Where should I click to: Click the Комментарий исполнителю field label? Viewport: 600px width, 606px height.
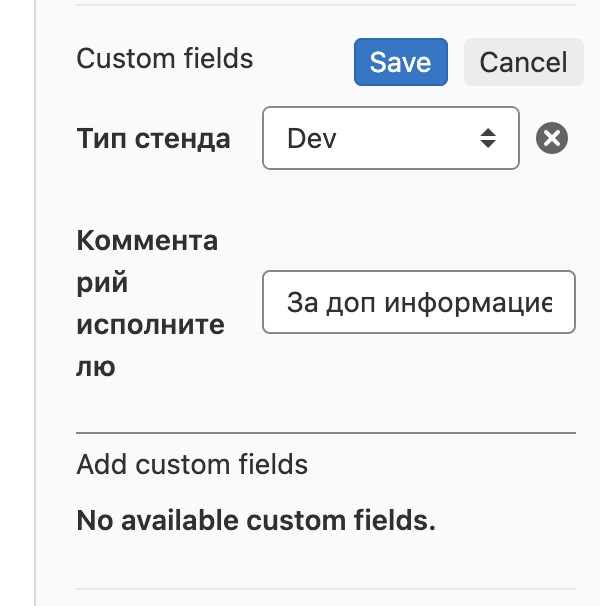click(x=150, y=304)
